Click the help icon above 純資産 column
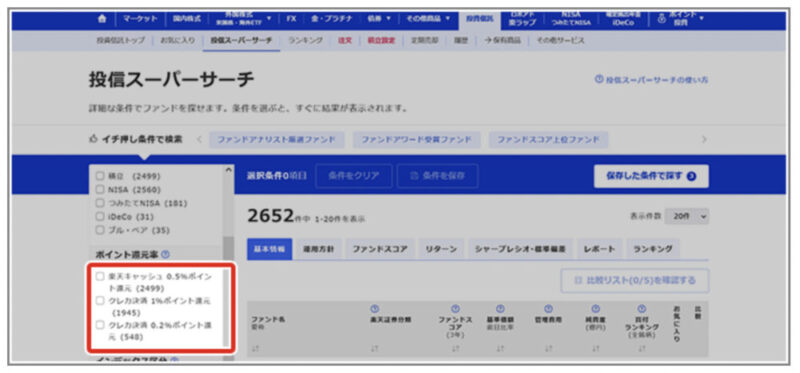Viewport: 800px width, 373px height. pyautogui.click(x=594, y=309)
